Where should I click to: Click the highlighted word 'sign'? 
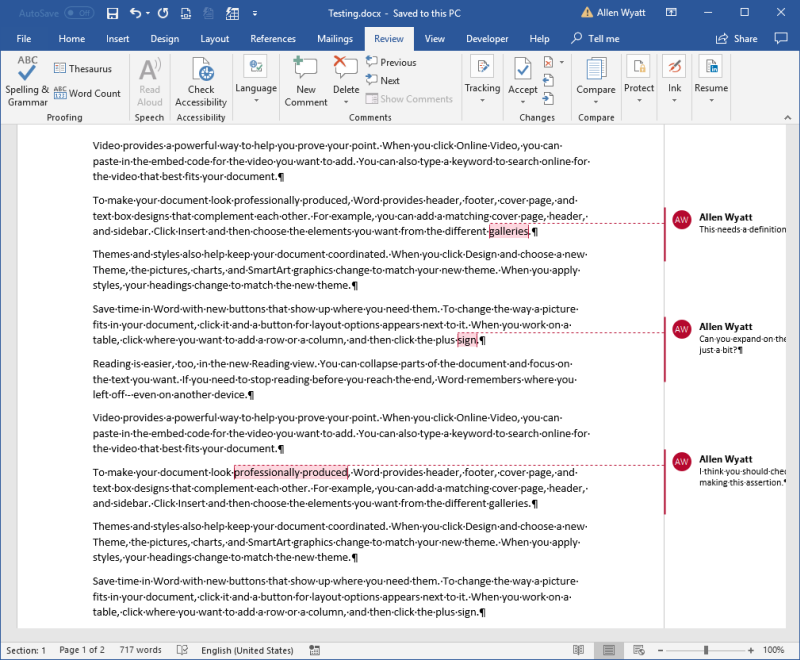pyautogui.click(x=467, y=340)
